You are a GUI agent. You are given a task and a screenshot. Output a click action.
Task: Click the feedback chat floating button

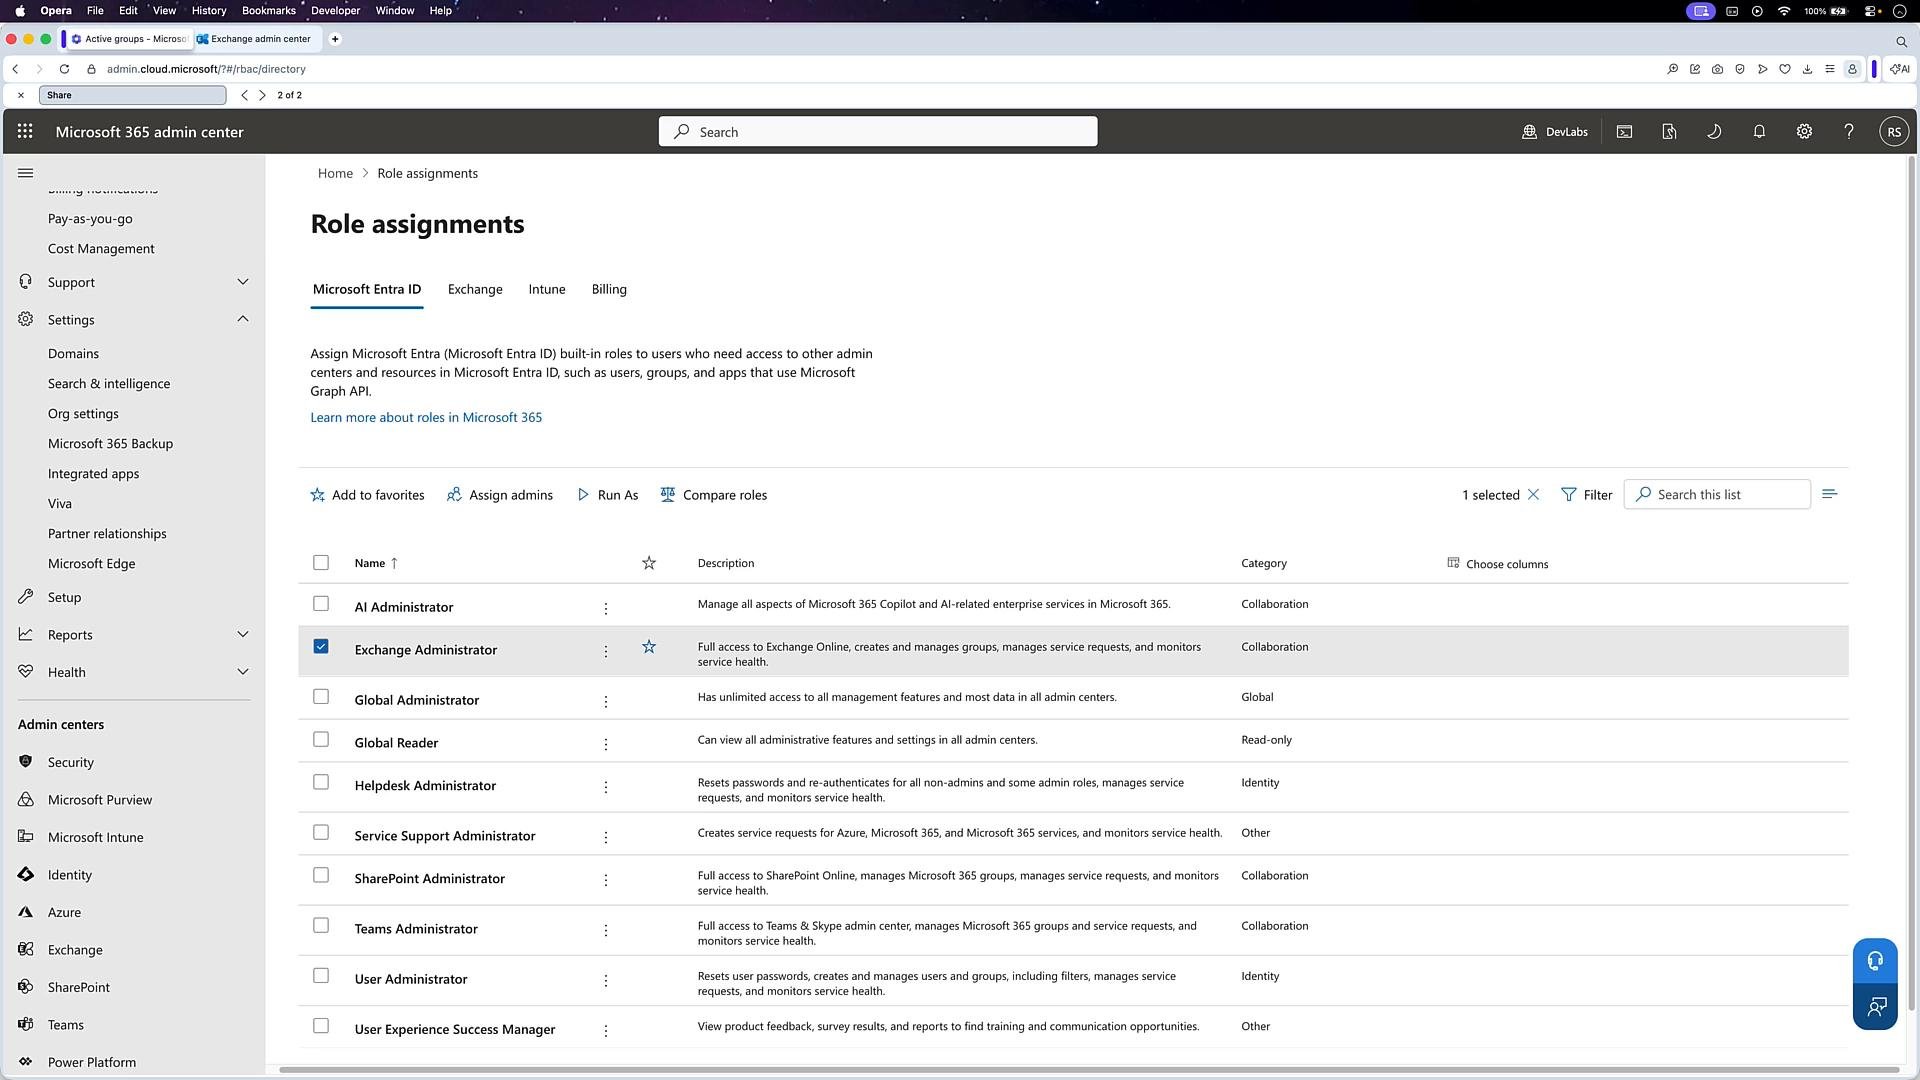point(1875,1006)
